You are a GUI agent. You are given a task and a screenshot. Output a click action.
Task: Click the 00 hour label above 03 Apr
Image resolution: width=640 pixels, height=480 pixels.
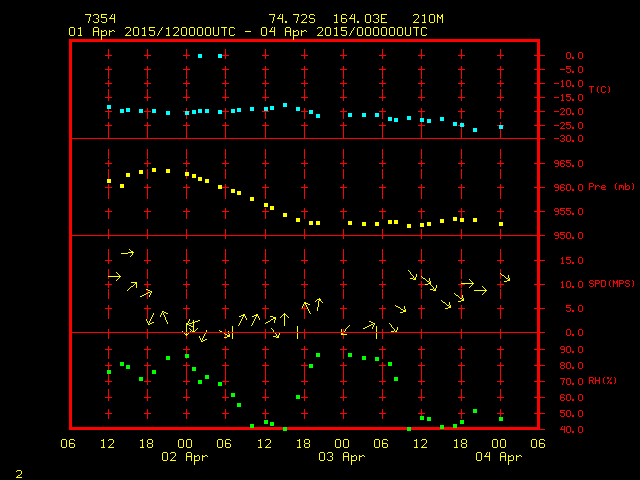pos(342,444)
